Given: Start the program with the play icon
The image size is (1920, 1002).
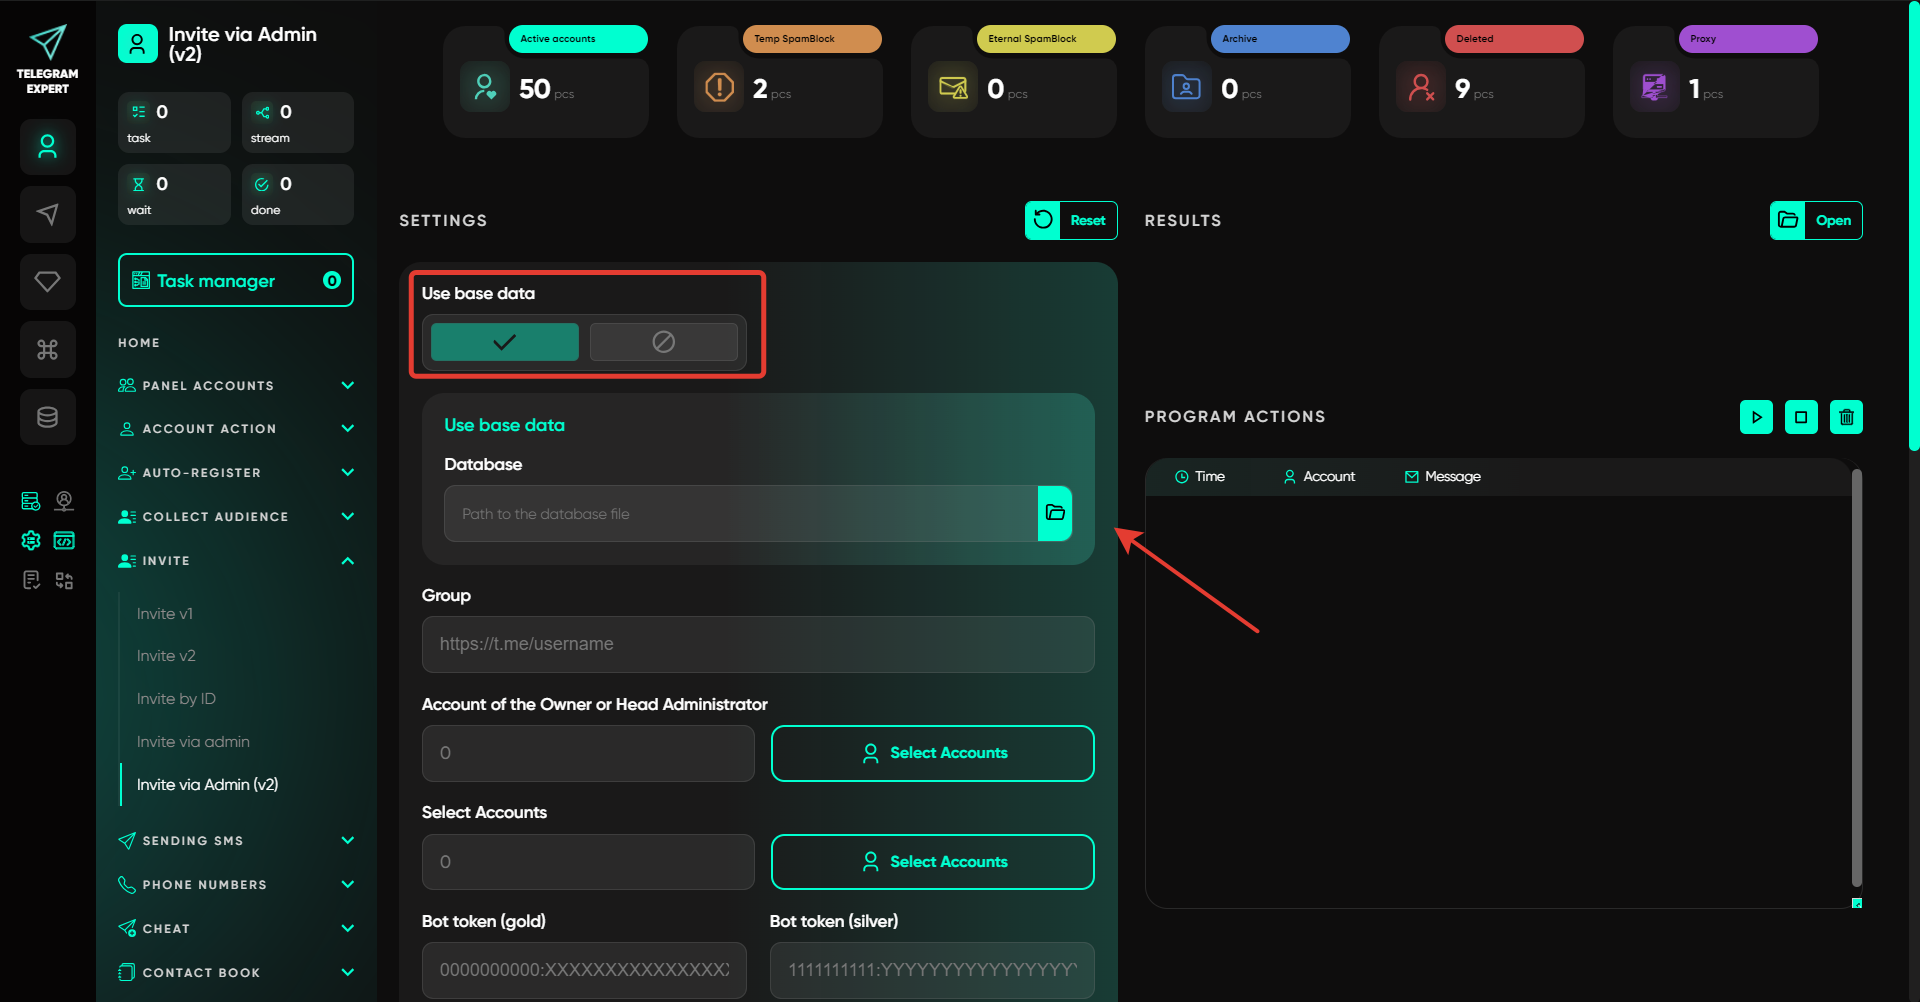Looking at the screenshot, I should (1756, 417).
